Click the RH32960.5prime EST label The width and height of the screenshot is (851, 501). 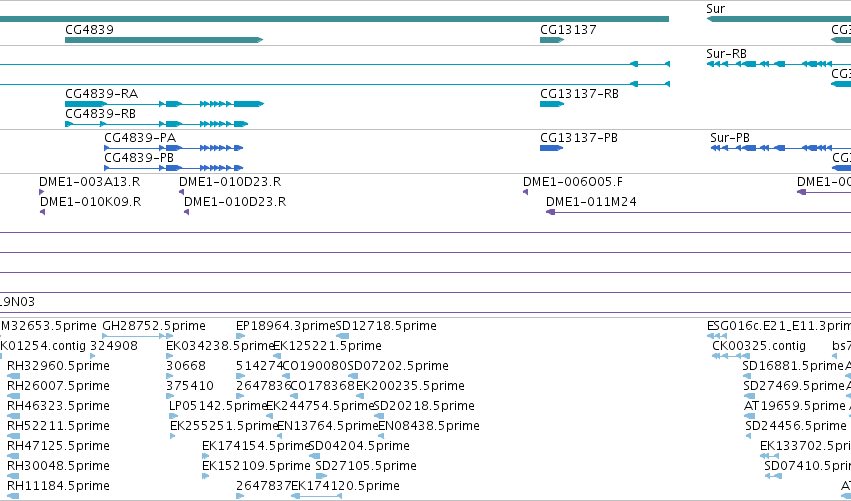(58, 366)
